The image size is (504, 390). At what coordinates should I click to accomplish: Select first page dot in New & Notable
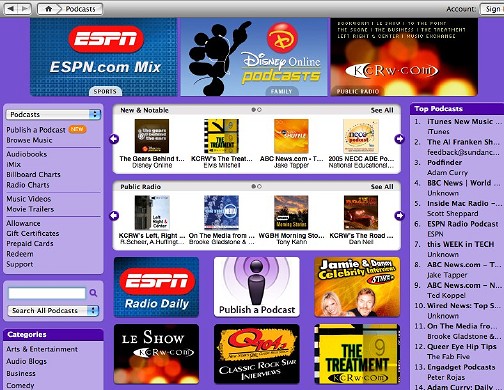tap(254, 110)
